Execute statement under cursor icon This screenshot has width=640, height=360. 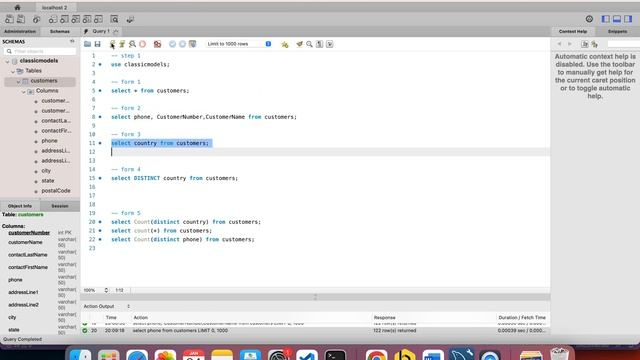tap(122, 44)
